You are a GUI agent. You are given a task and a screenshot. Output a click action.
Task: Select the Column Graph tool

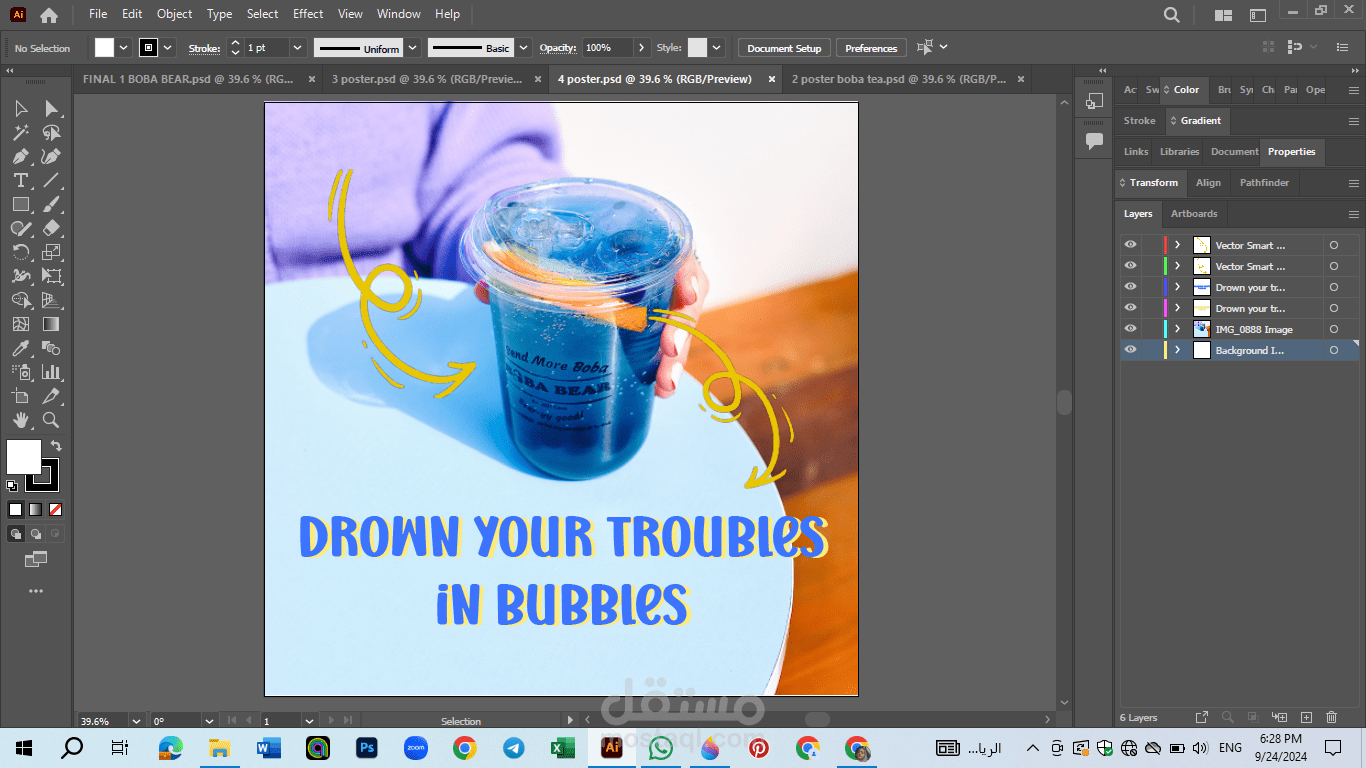[x=52, y=372]
